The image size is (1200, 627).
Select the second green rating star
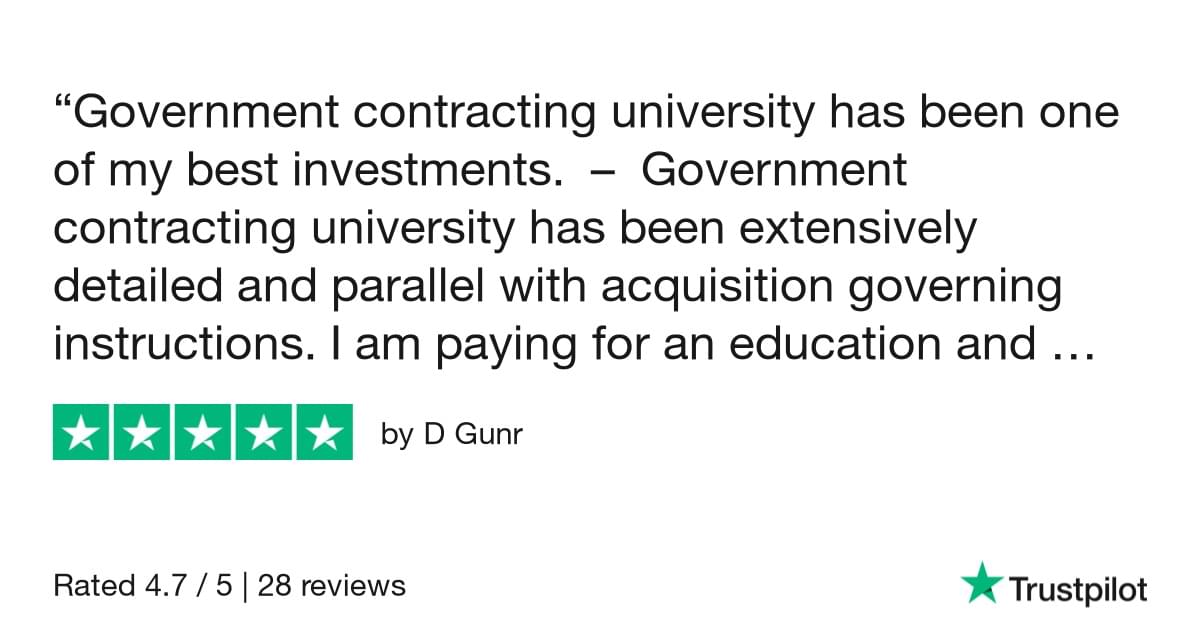[143, 432]
